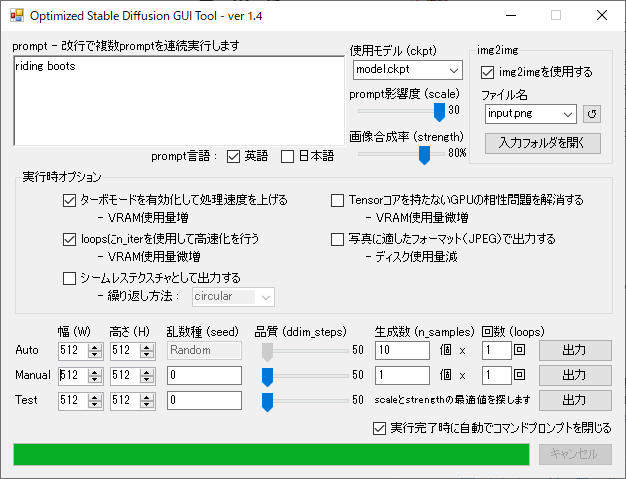Close the Stable Diffusion GUI window
Image resolution: width=626 pixels, height=479 pixels.
(x=602, y=16)
